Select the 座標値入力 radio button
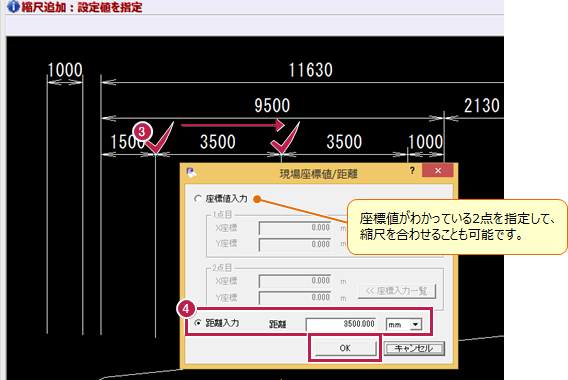Image resolution: width=568 pixels, height=380 pixels. point(198,199)
